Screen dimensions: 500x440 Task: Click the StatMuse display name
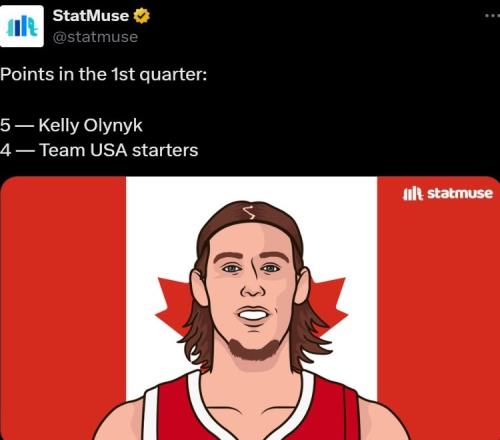(91, 15)
